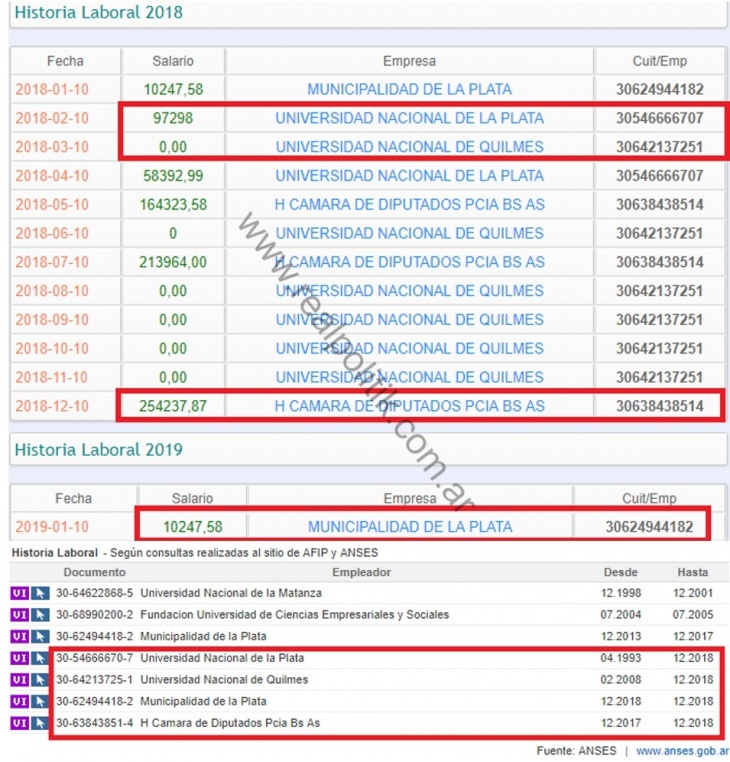Click the Historia Laboral 2018 heading
The width and height of the screenshot is (730, 762).
coord(99,12)
